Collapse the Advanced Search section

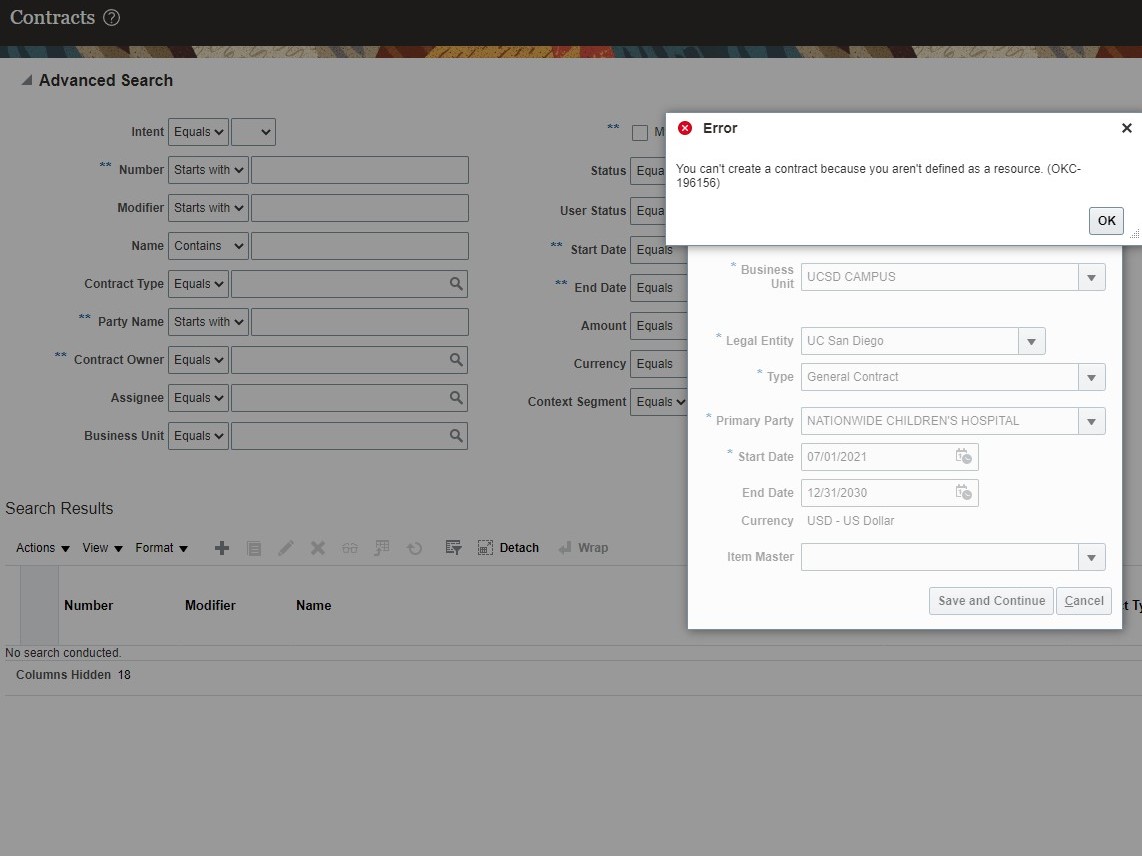27,80
